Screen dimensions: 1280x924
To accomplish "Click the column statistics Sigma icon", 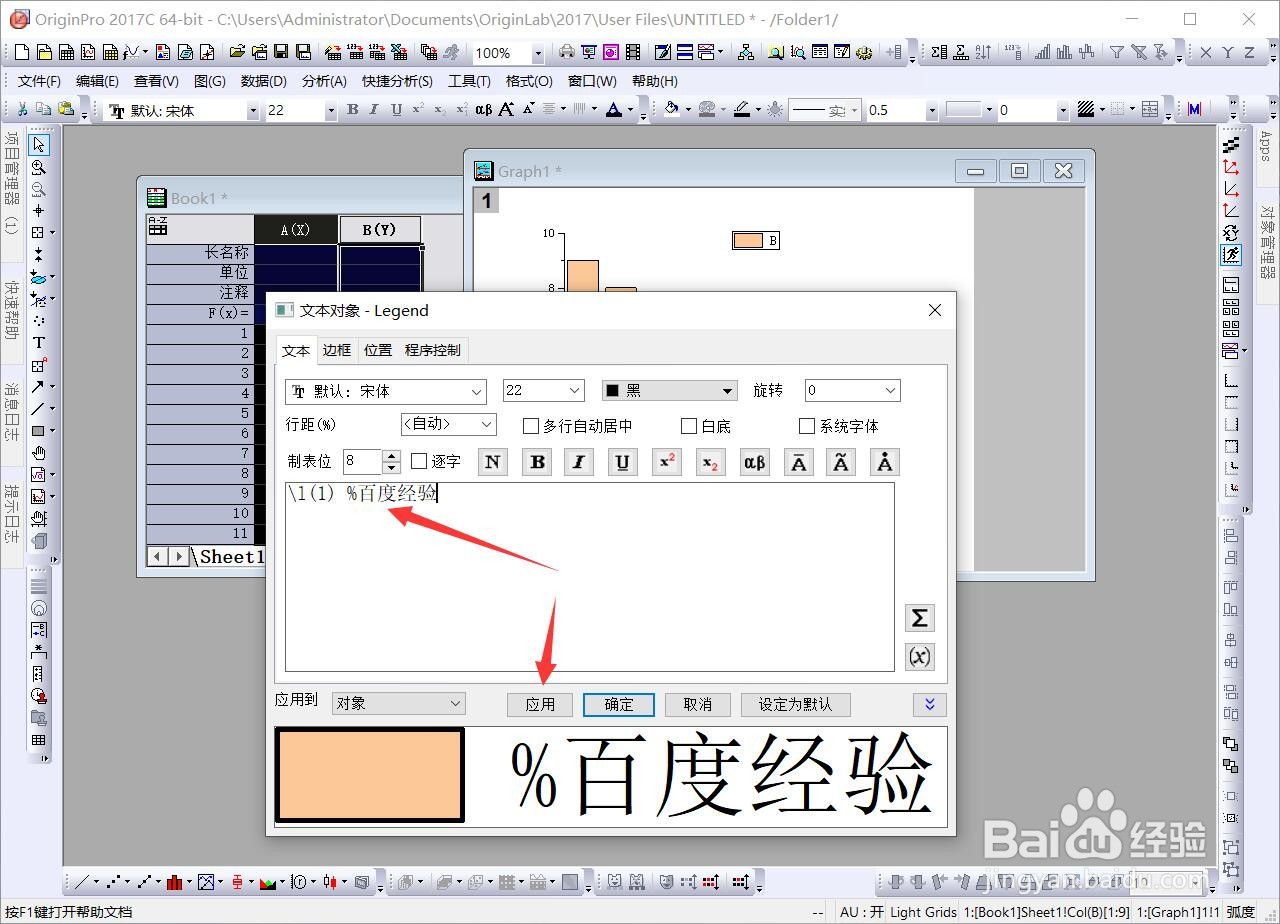I will click(x=939, y=52).
